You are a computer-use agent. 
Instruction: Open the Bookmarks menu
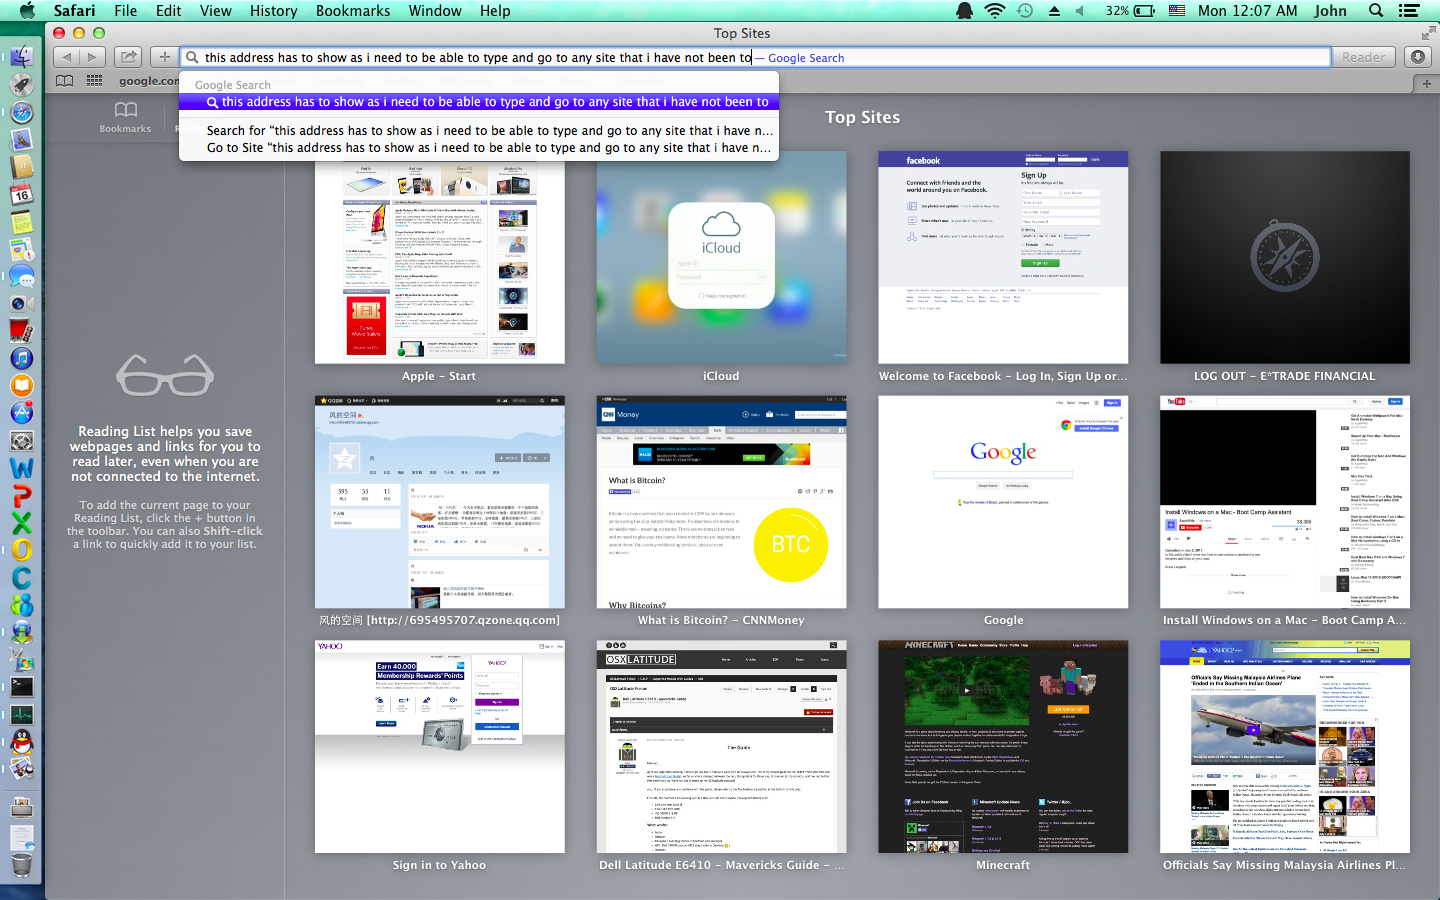pyautogui.click(x=353, y=11)
